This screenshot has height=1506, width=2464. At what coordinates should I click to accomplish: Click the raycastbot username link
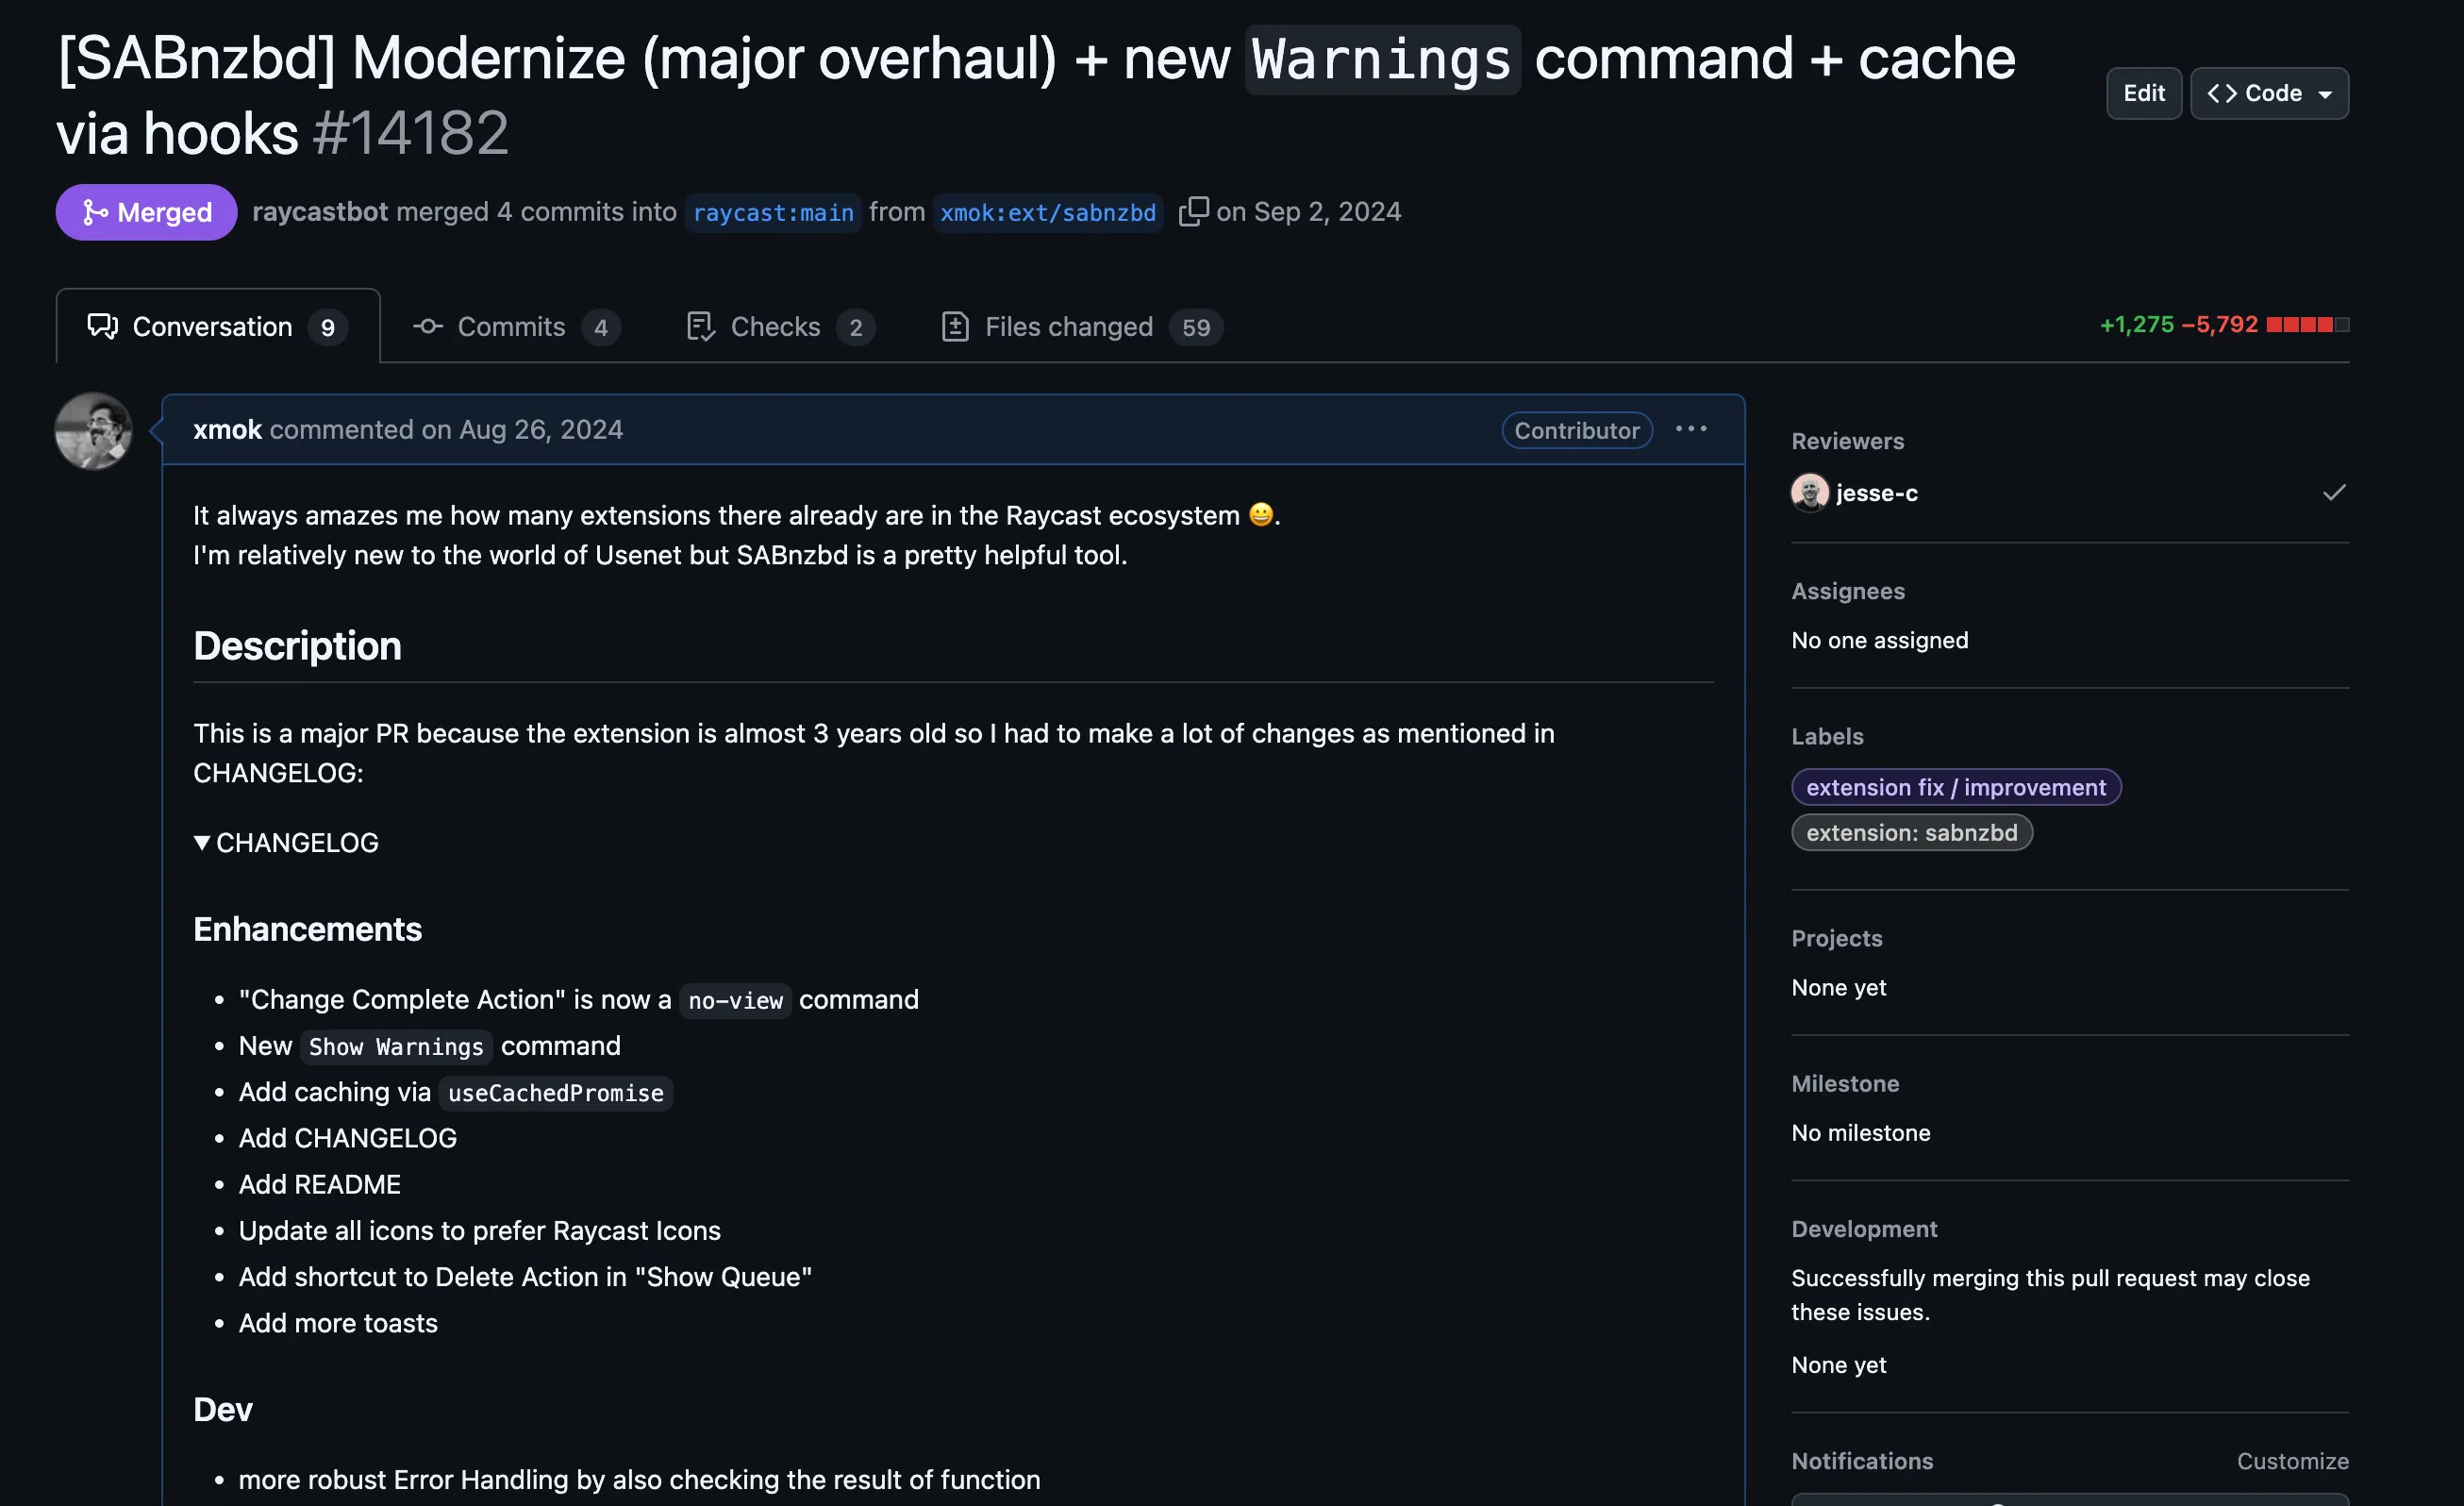(x=320, y=212)
